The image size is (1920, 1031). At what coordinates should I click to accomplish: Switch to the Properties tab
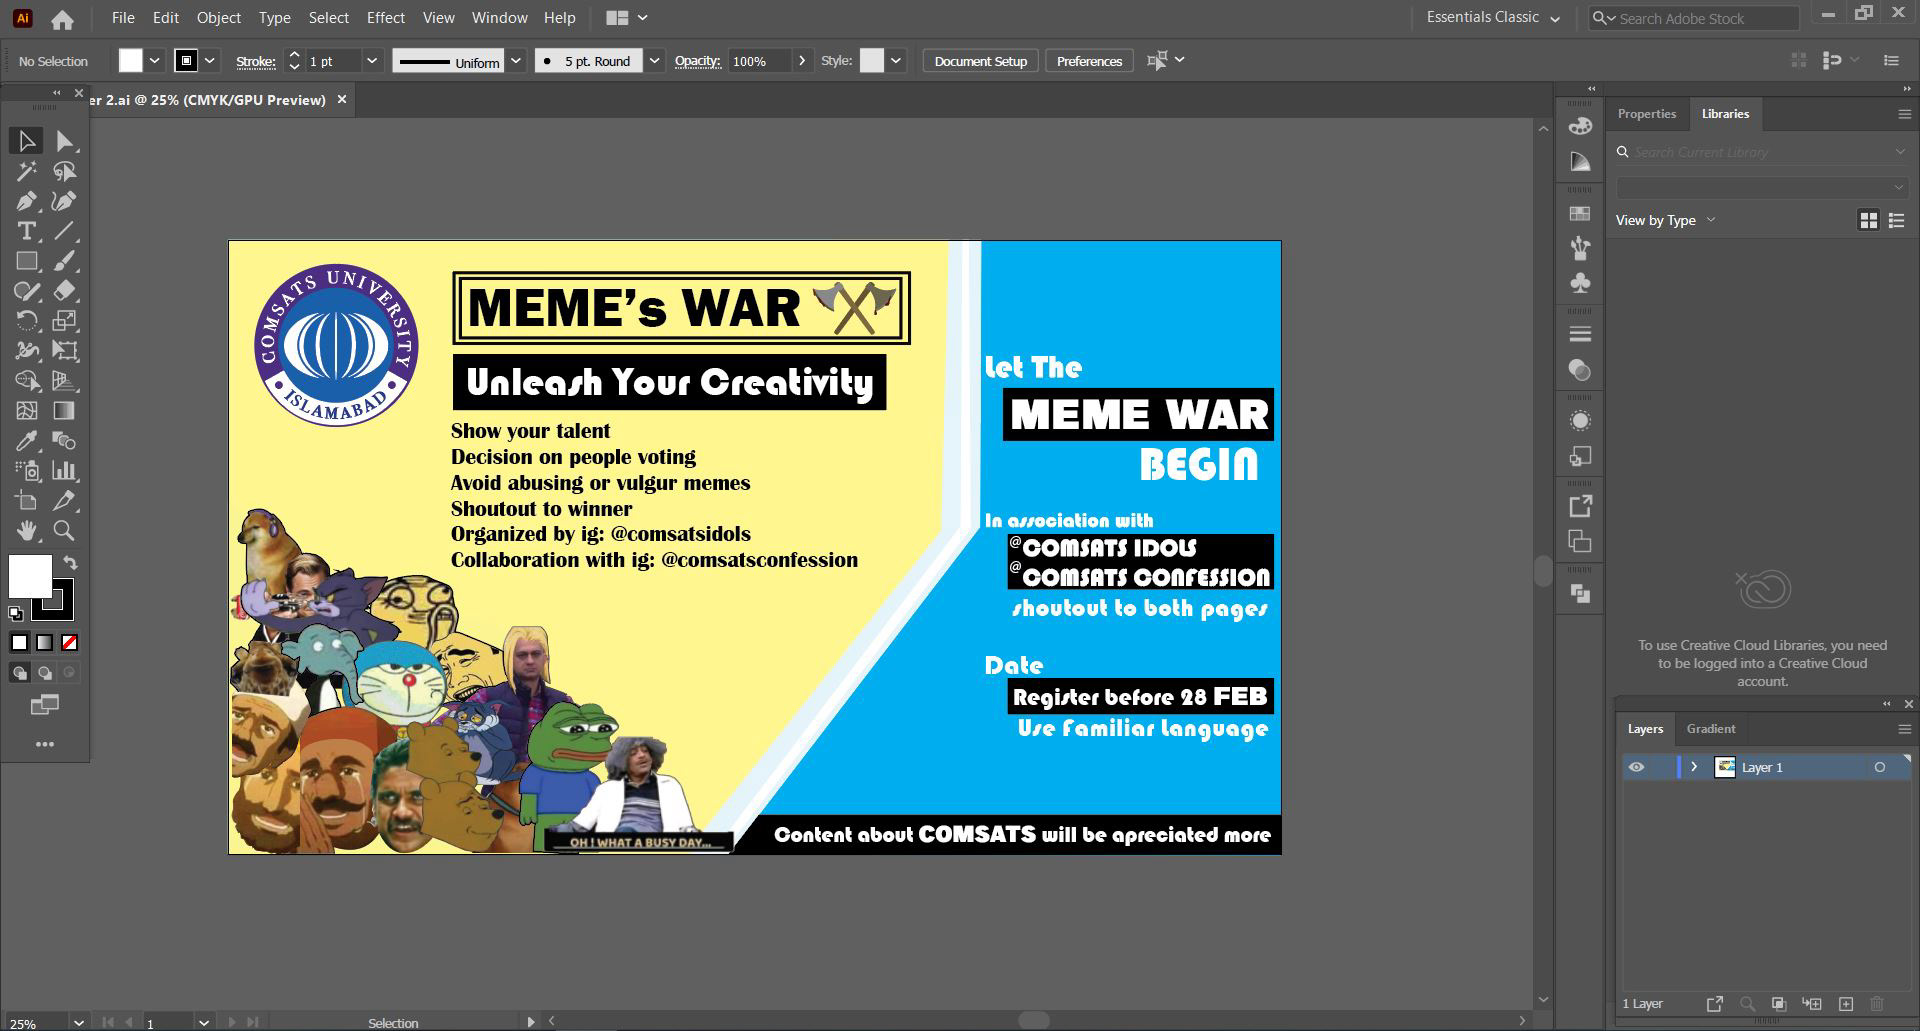1646,114
